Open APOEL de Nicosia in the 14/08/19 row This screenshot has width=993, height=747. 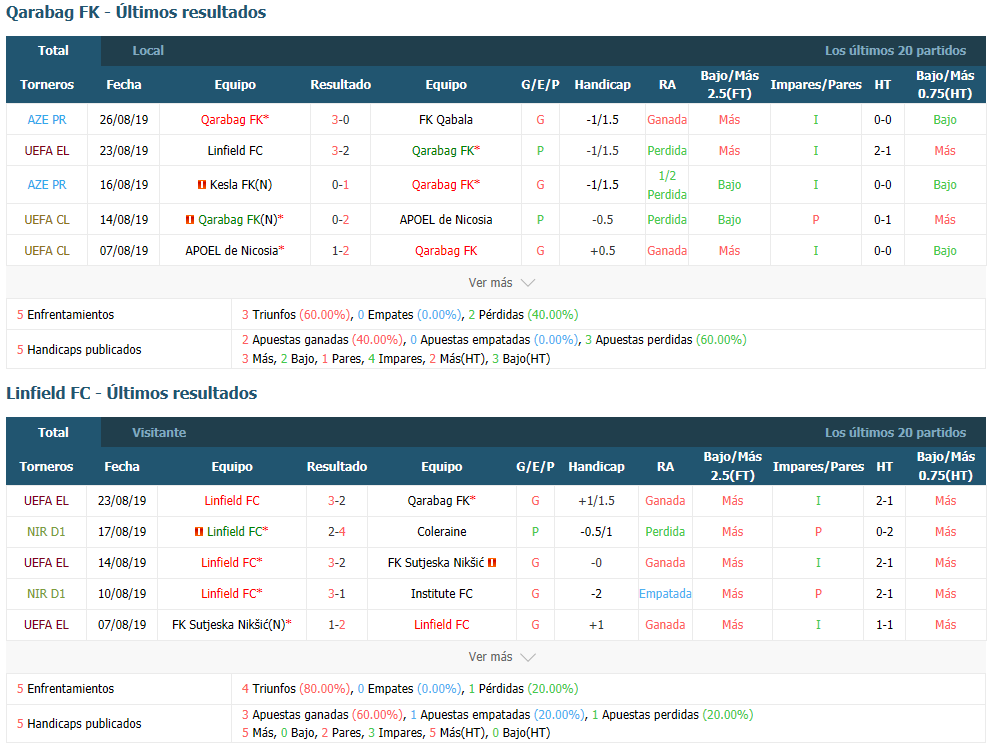(x=446, y=220)
